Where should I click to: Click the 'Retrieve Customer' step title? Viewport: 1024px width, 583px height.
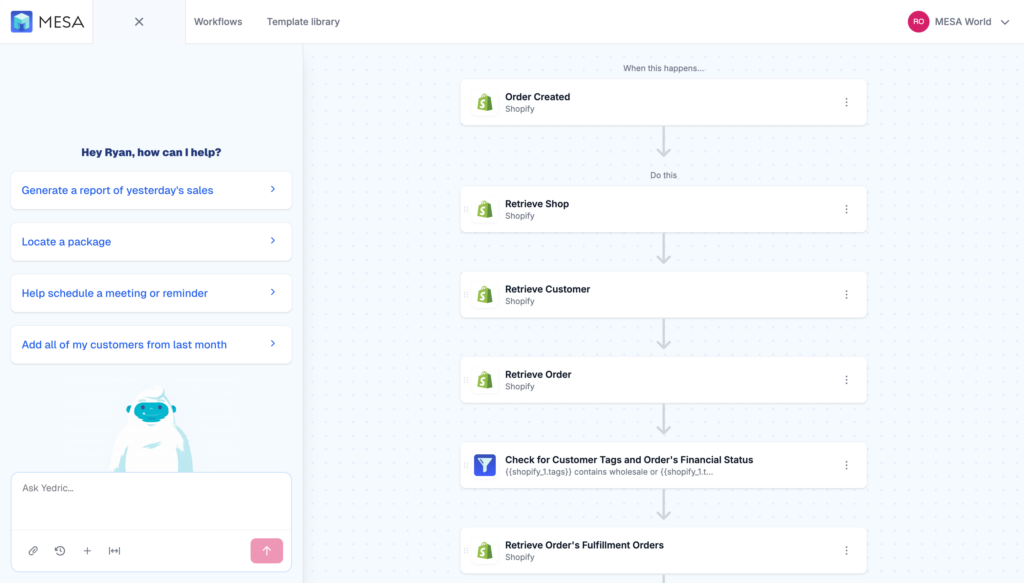pyautogui.click(x=547, y=289)
